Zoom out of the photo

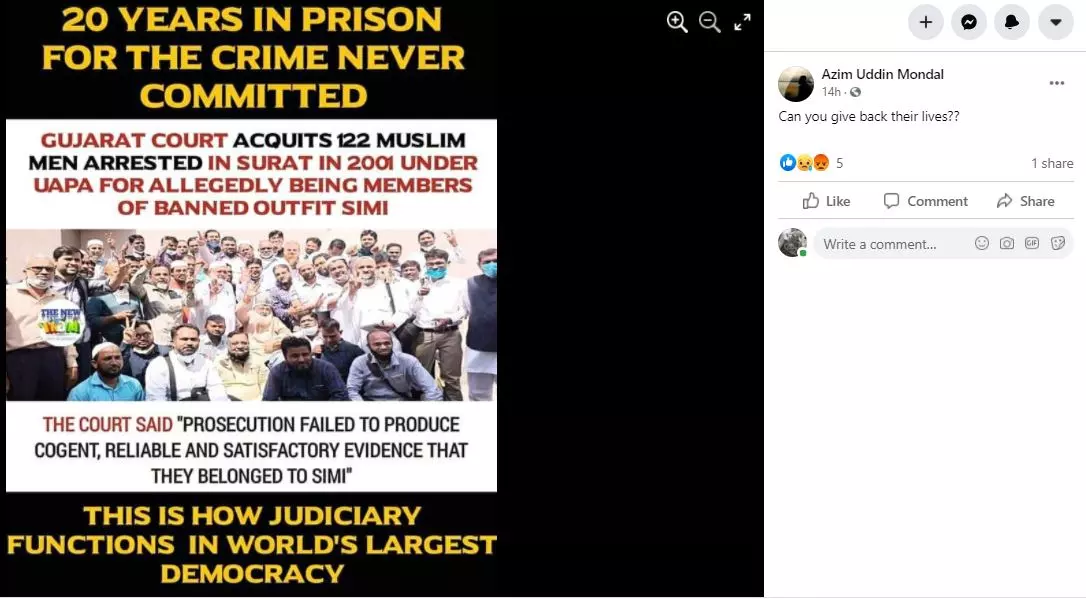tap(709, 22)
